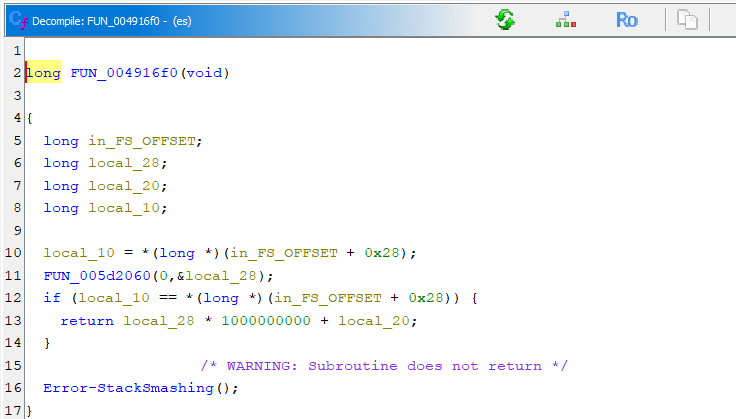Click the closing brace on line 14
The height and width of the screenshot is (419, 736).
pos(47,343)
